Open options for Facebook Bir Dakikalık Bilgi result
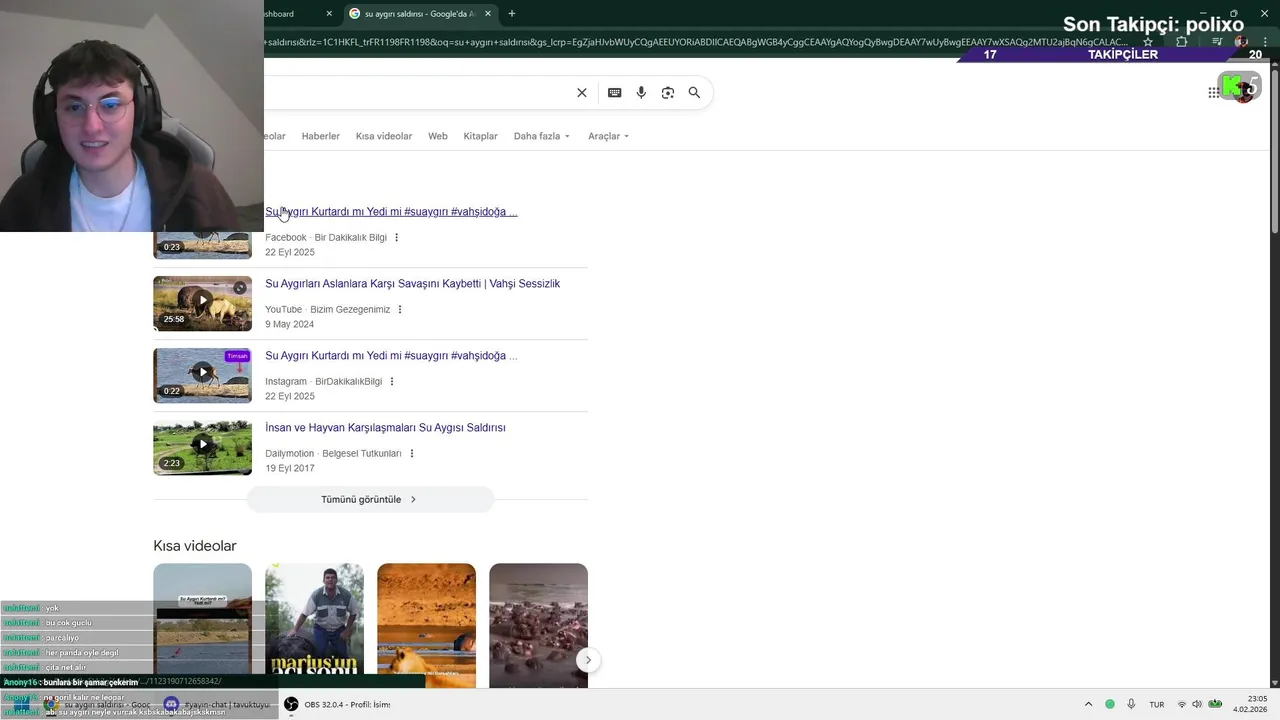The image size is (1280, 720). pos(397,238)
